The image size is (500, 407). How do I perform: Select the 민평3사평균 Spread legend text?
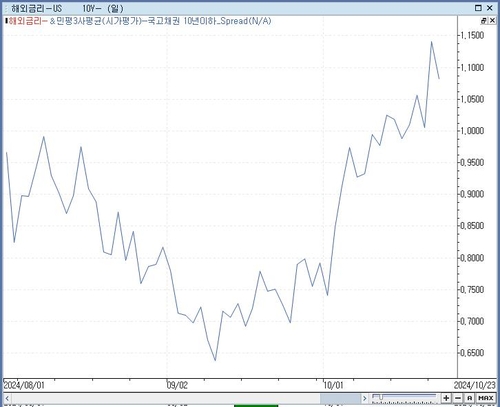[160, 21]
